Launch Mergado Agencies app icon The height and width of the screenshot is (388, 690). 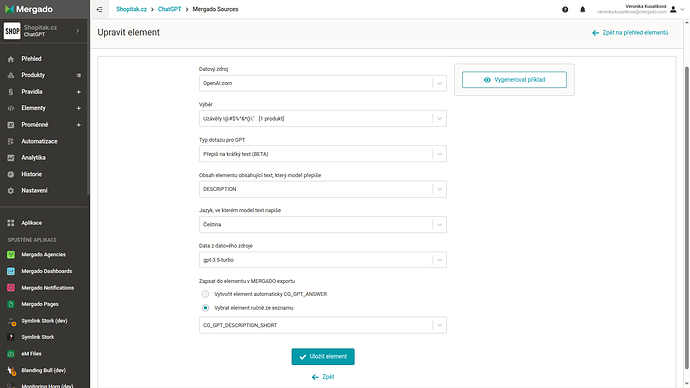coord(11,255)
